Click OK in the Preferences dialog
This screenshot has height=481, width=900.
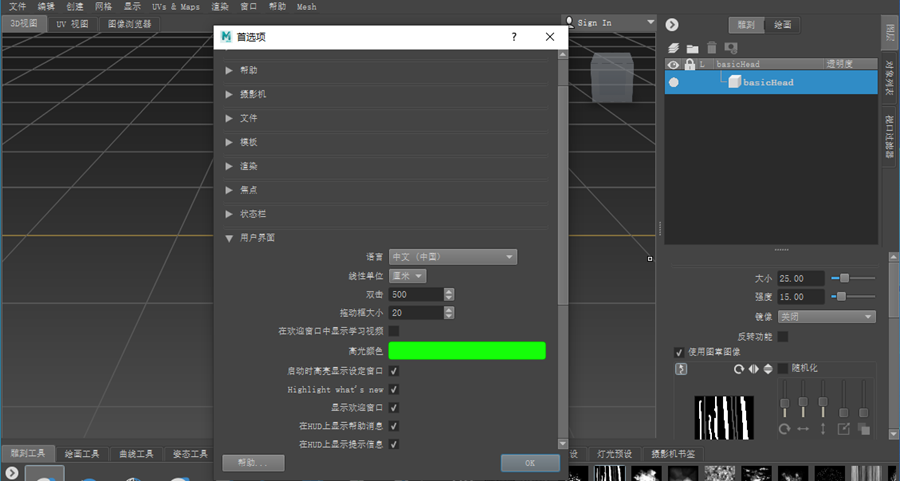pos(530,463)
